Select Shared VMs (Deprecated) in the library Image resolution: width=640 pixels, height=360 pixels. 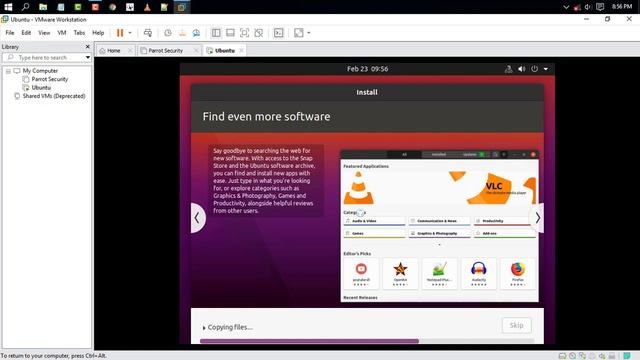coord(54,96)
